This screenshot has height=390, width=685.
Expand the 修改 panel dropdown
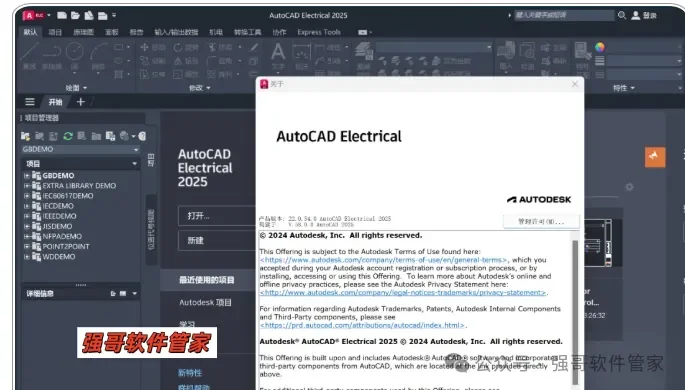point(200,88)
